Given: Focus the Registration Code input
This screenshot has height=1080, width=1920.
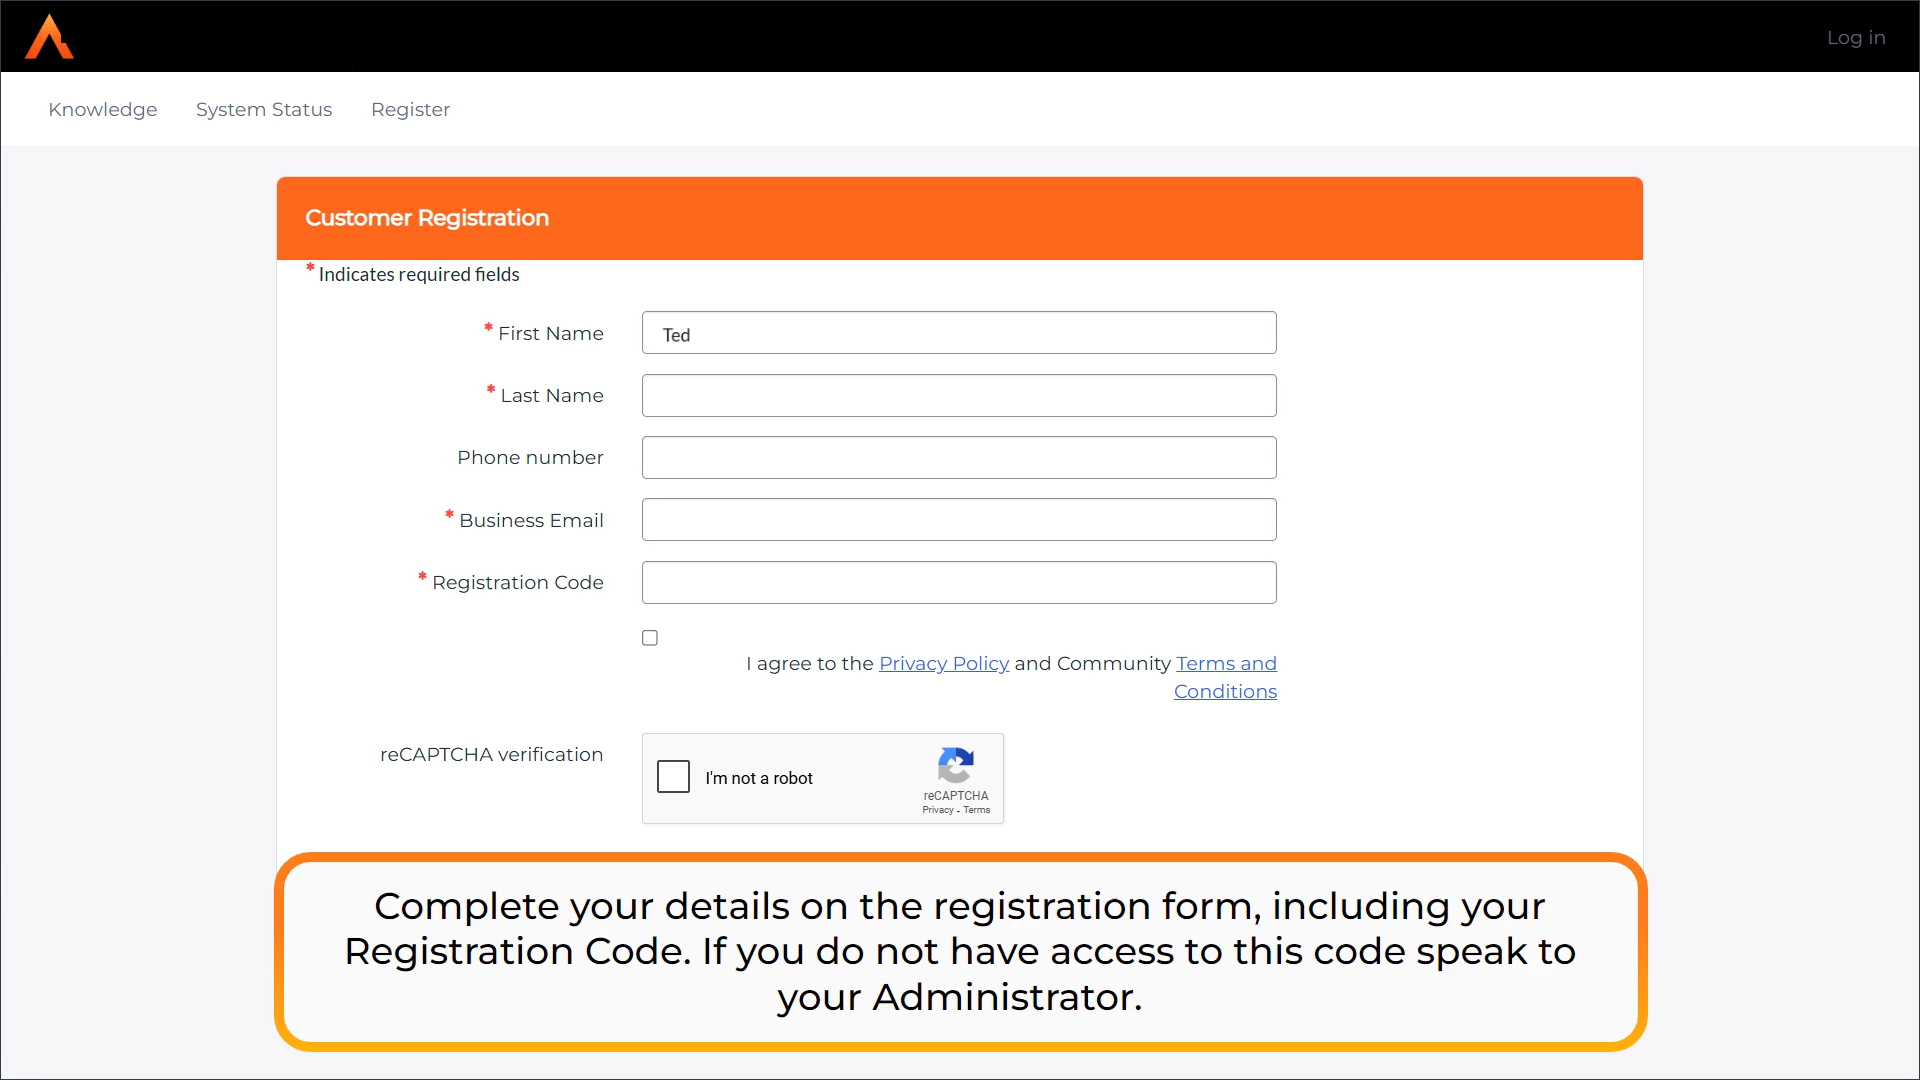Looking at the screenshot, I should pos(958,583).
